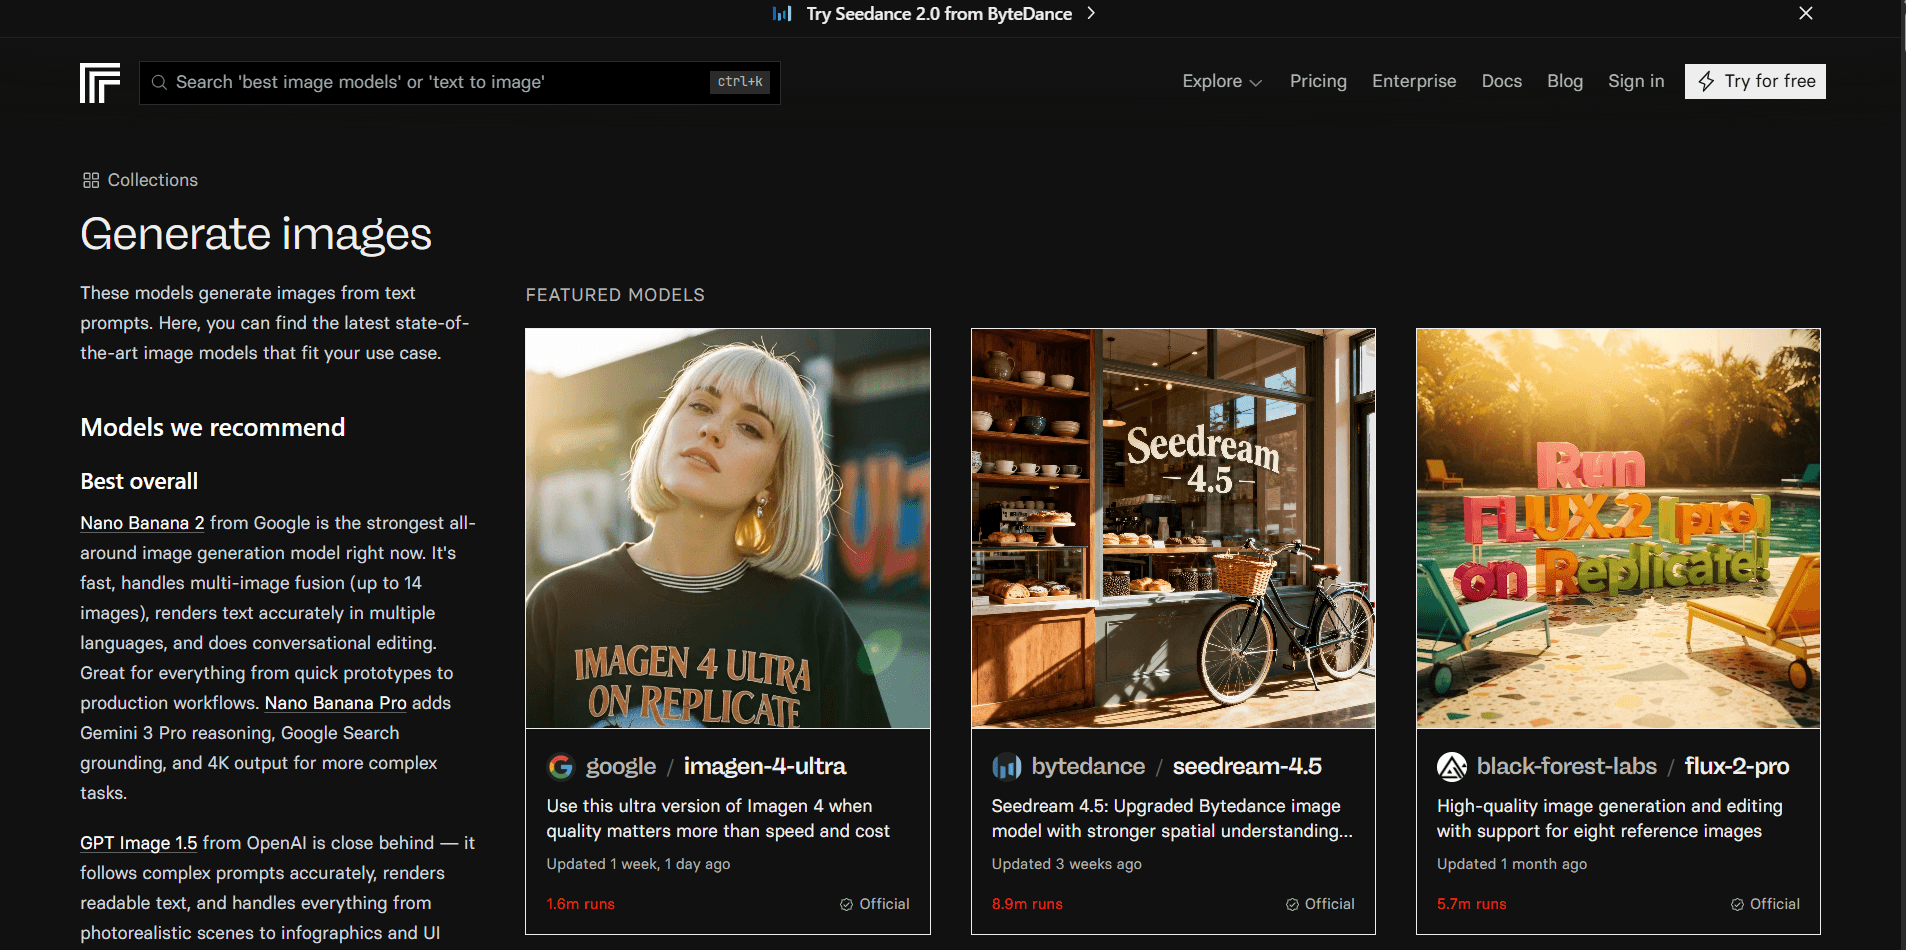Focus the model search field

pos(460,82)
